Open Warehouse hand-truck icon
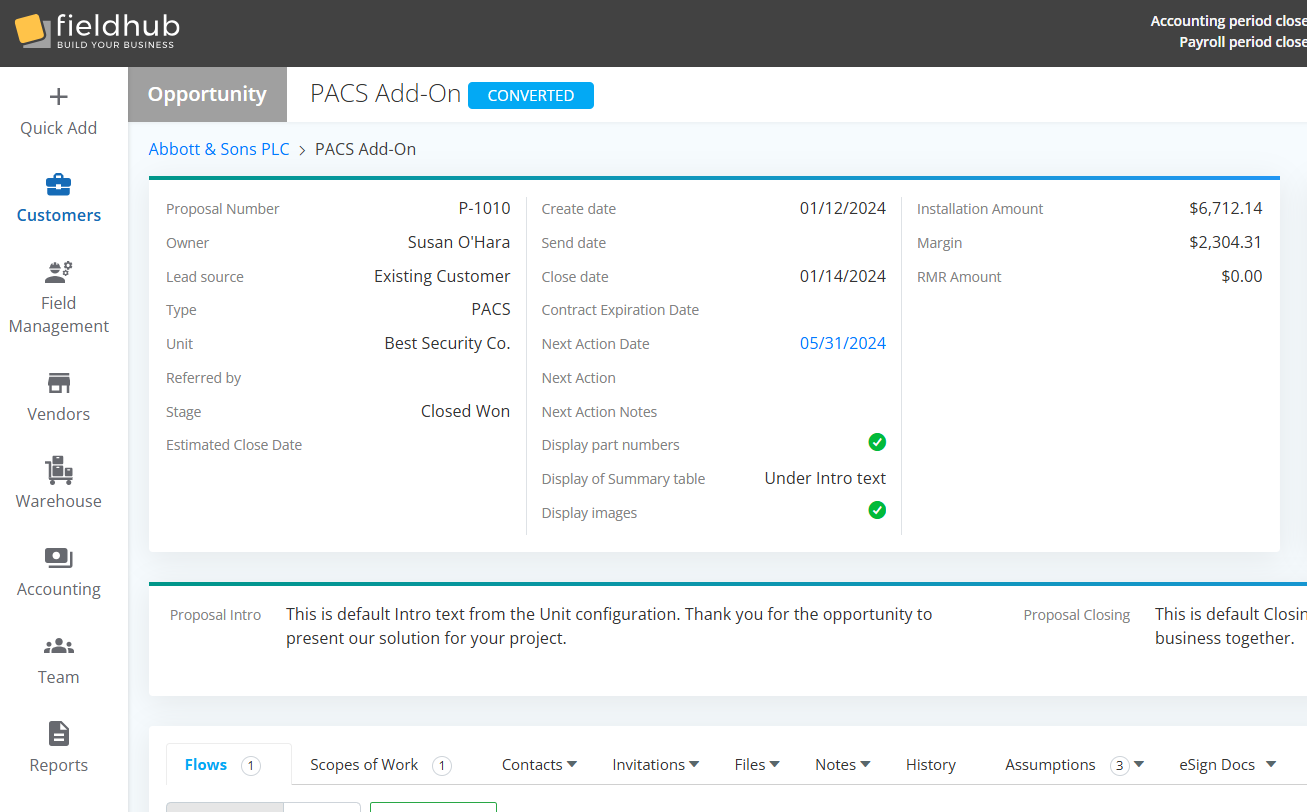 tap(59, 471)
